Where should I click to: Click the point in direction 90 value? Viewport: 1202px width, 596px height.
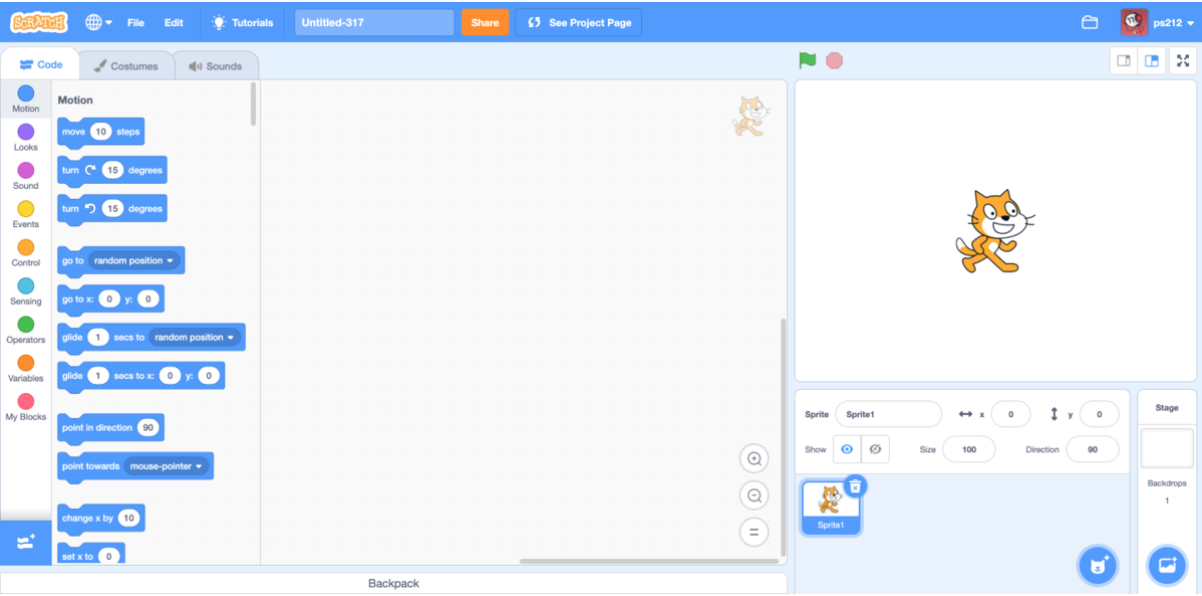coord(148,428)
